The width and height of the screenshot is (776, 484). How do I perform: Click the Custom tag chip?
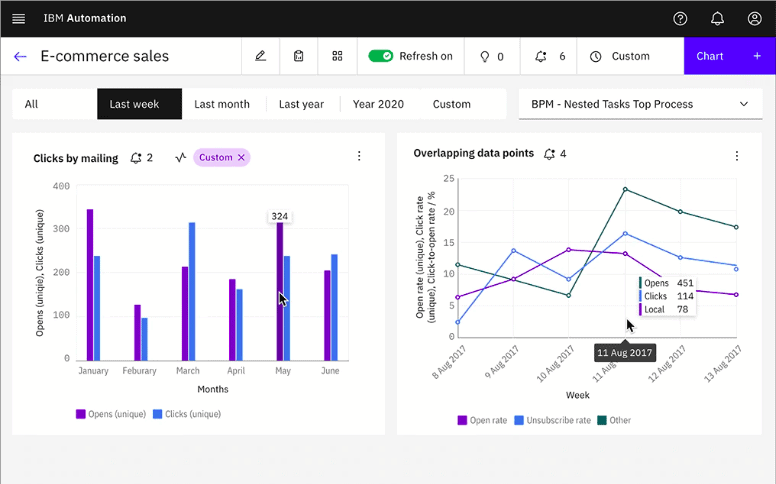tap(222, 157)
